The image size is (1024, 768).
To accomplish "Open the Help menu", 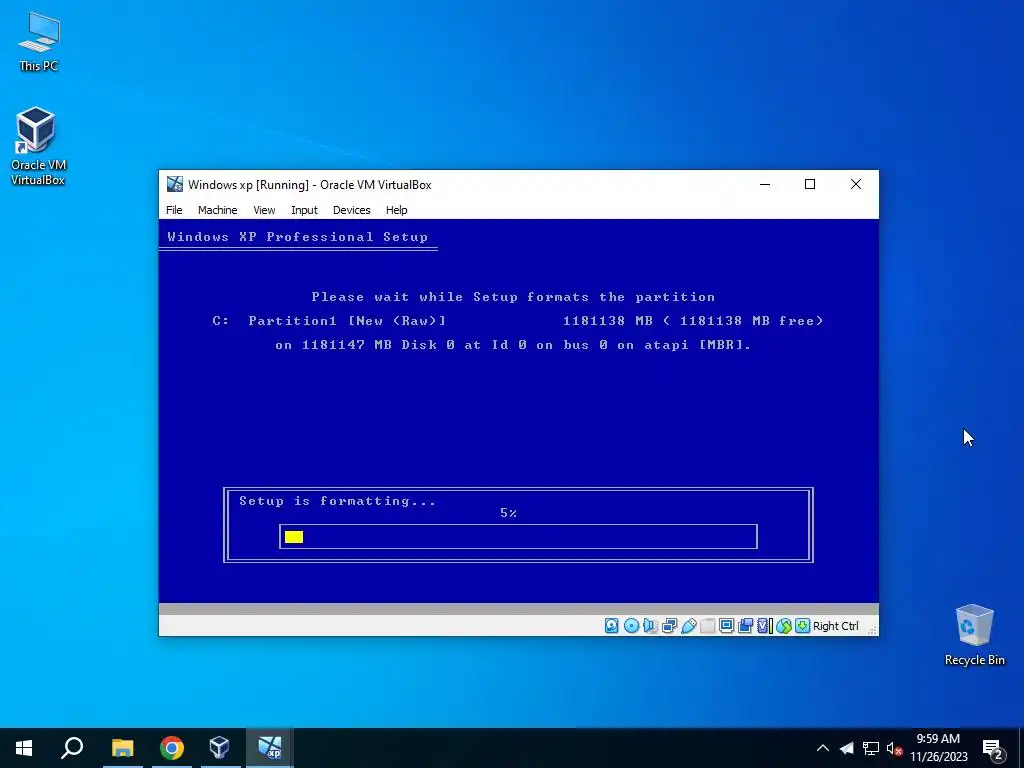I will click(x=396, y=210).
